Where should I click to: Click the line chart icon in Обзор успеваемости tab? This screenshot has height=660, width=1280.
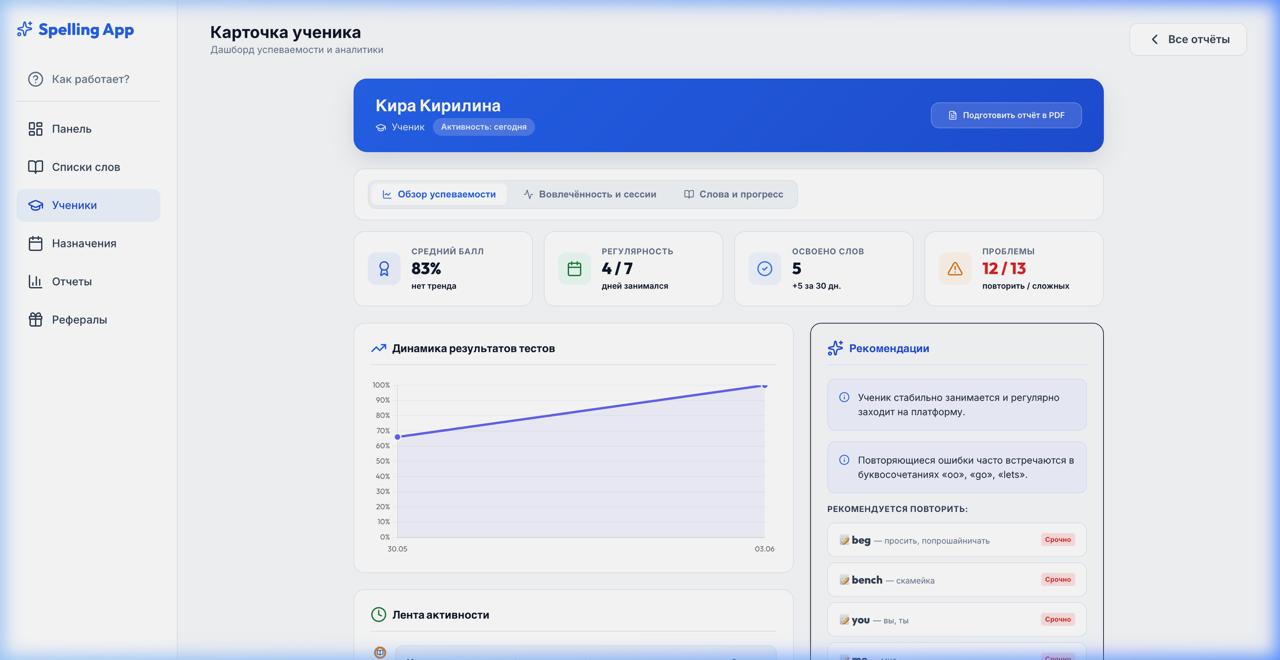point(387,194)
